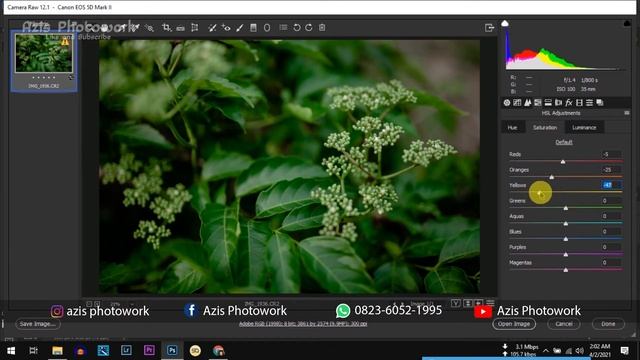Open the Tone Curve panel icon
This screenshot has width=640, height=360.
pos(517,103)
